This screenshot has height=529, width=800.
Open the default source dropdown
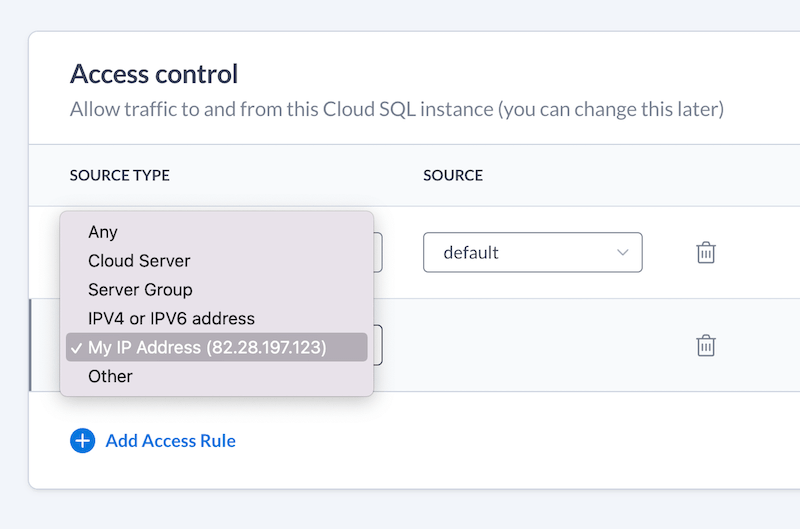pyautogui.click(x=533, y=253)
